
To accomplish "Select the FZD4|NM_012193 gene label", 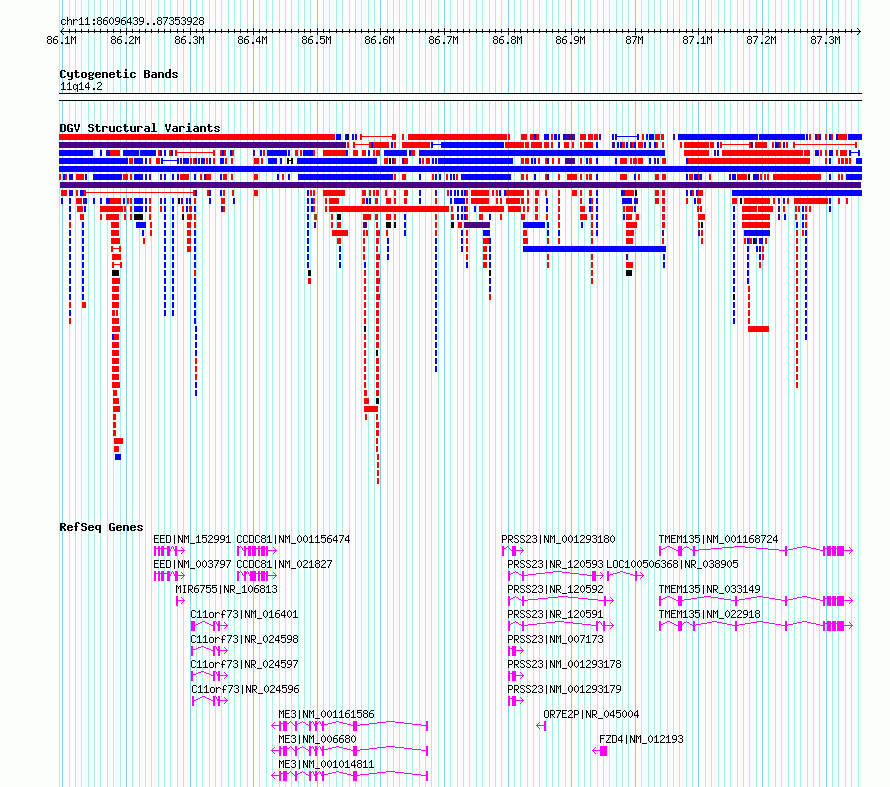I will [x=641, y=739].
